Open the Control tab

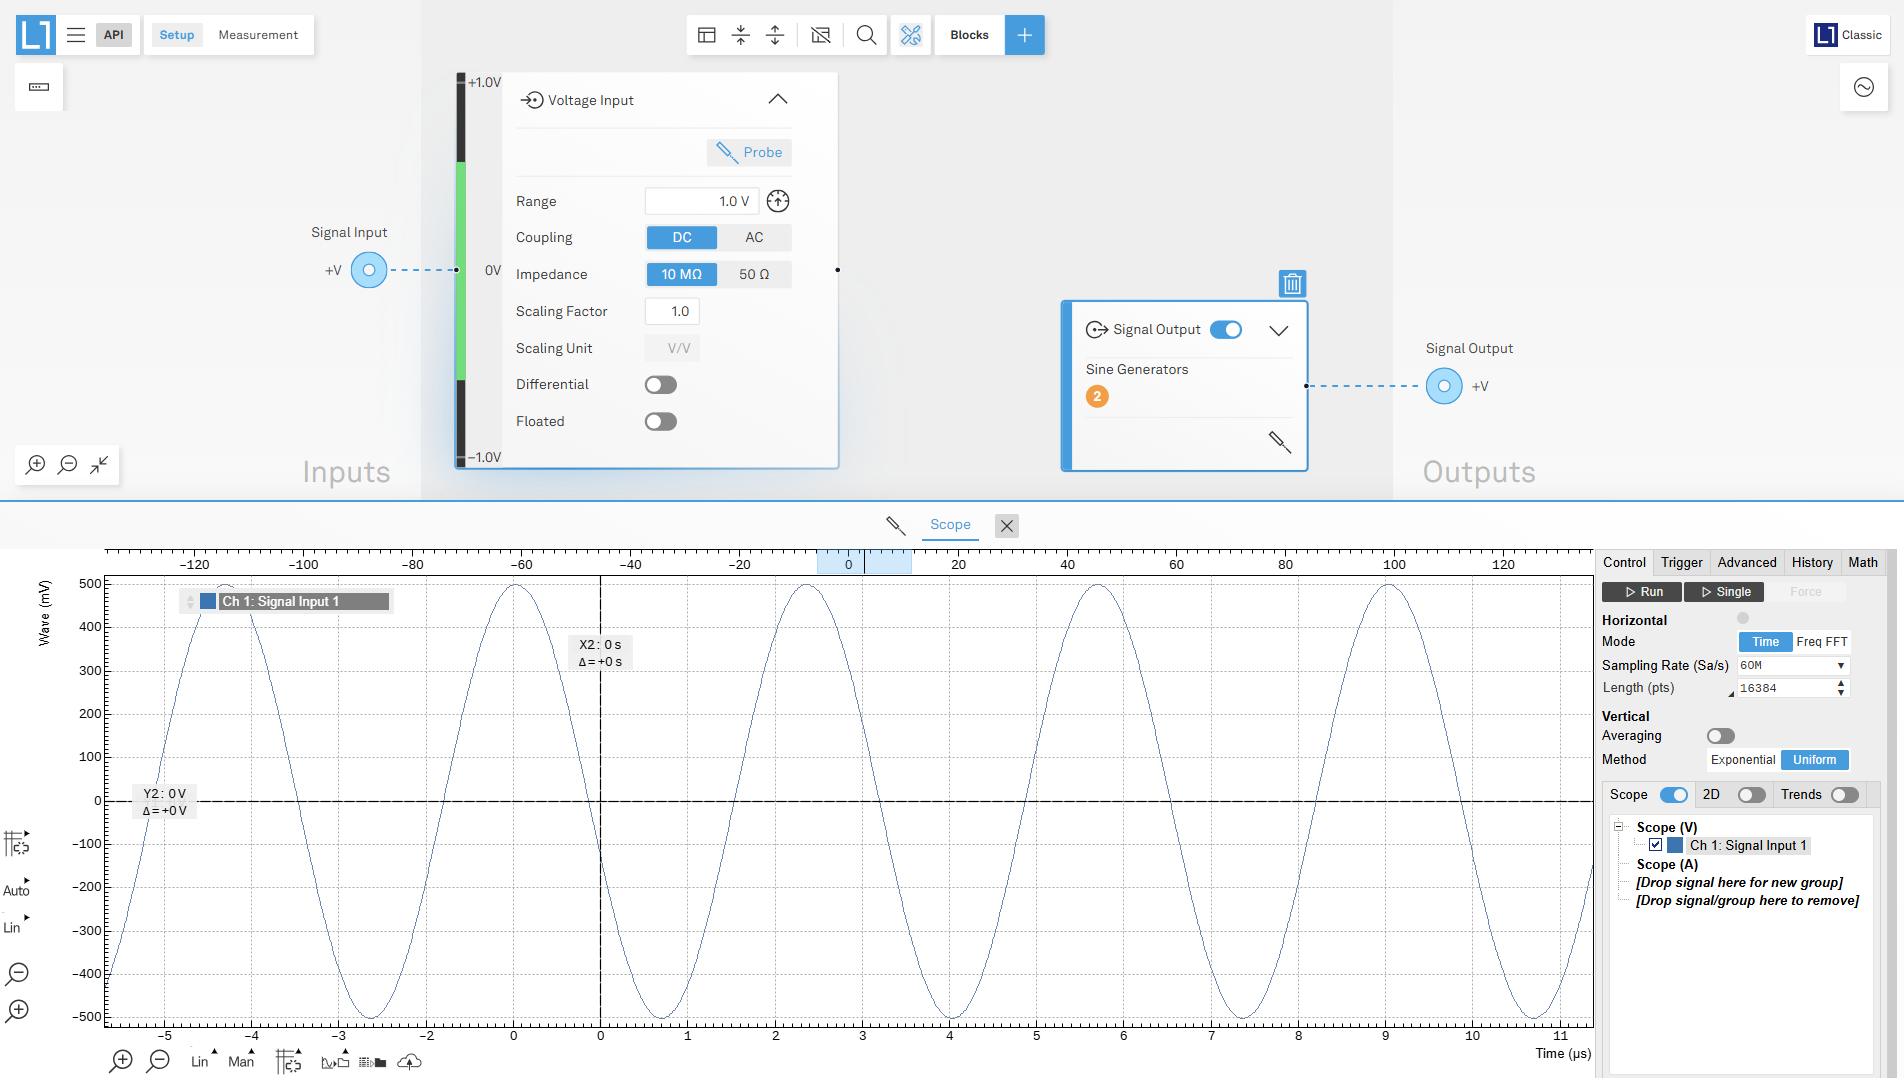point(1624,563)
